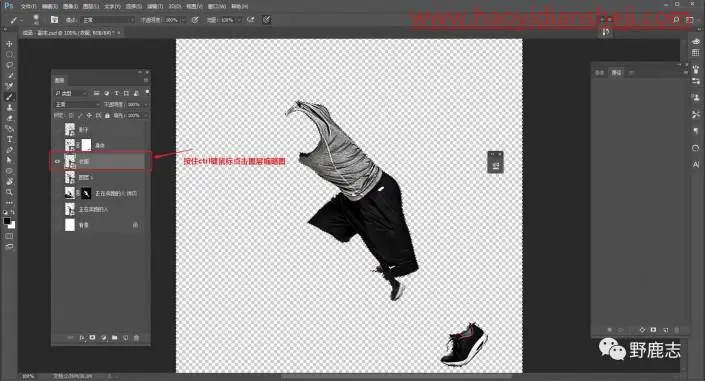Open brush blend mode dropdown in options bar
Screen dimensions: 705x381
click(108, 20)
